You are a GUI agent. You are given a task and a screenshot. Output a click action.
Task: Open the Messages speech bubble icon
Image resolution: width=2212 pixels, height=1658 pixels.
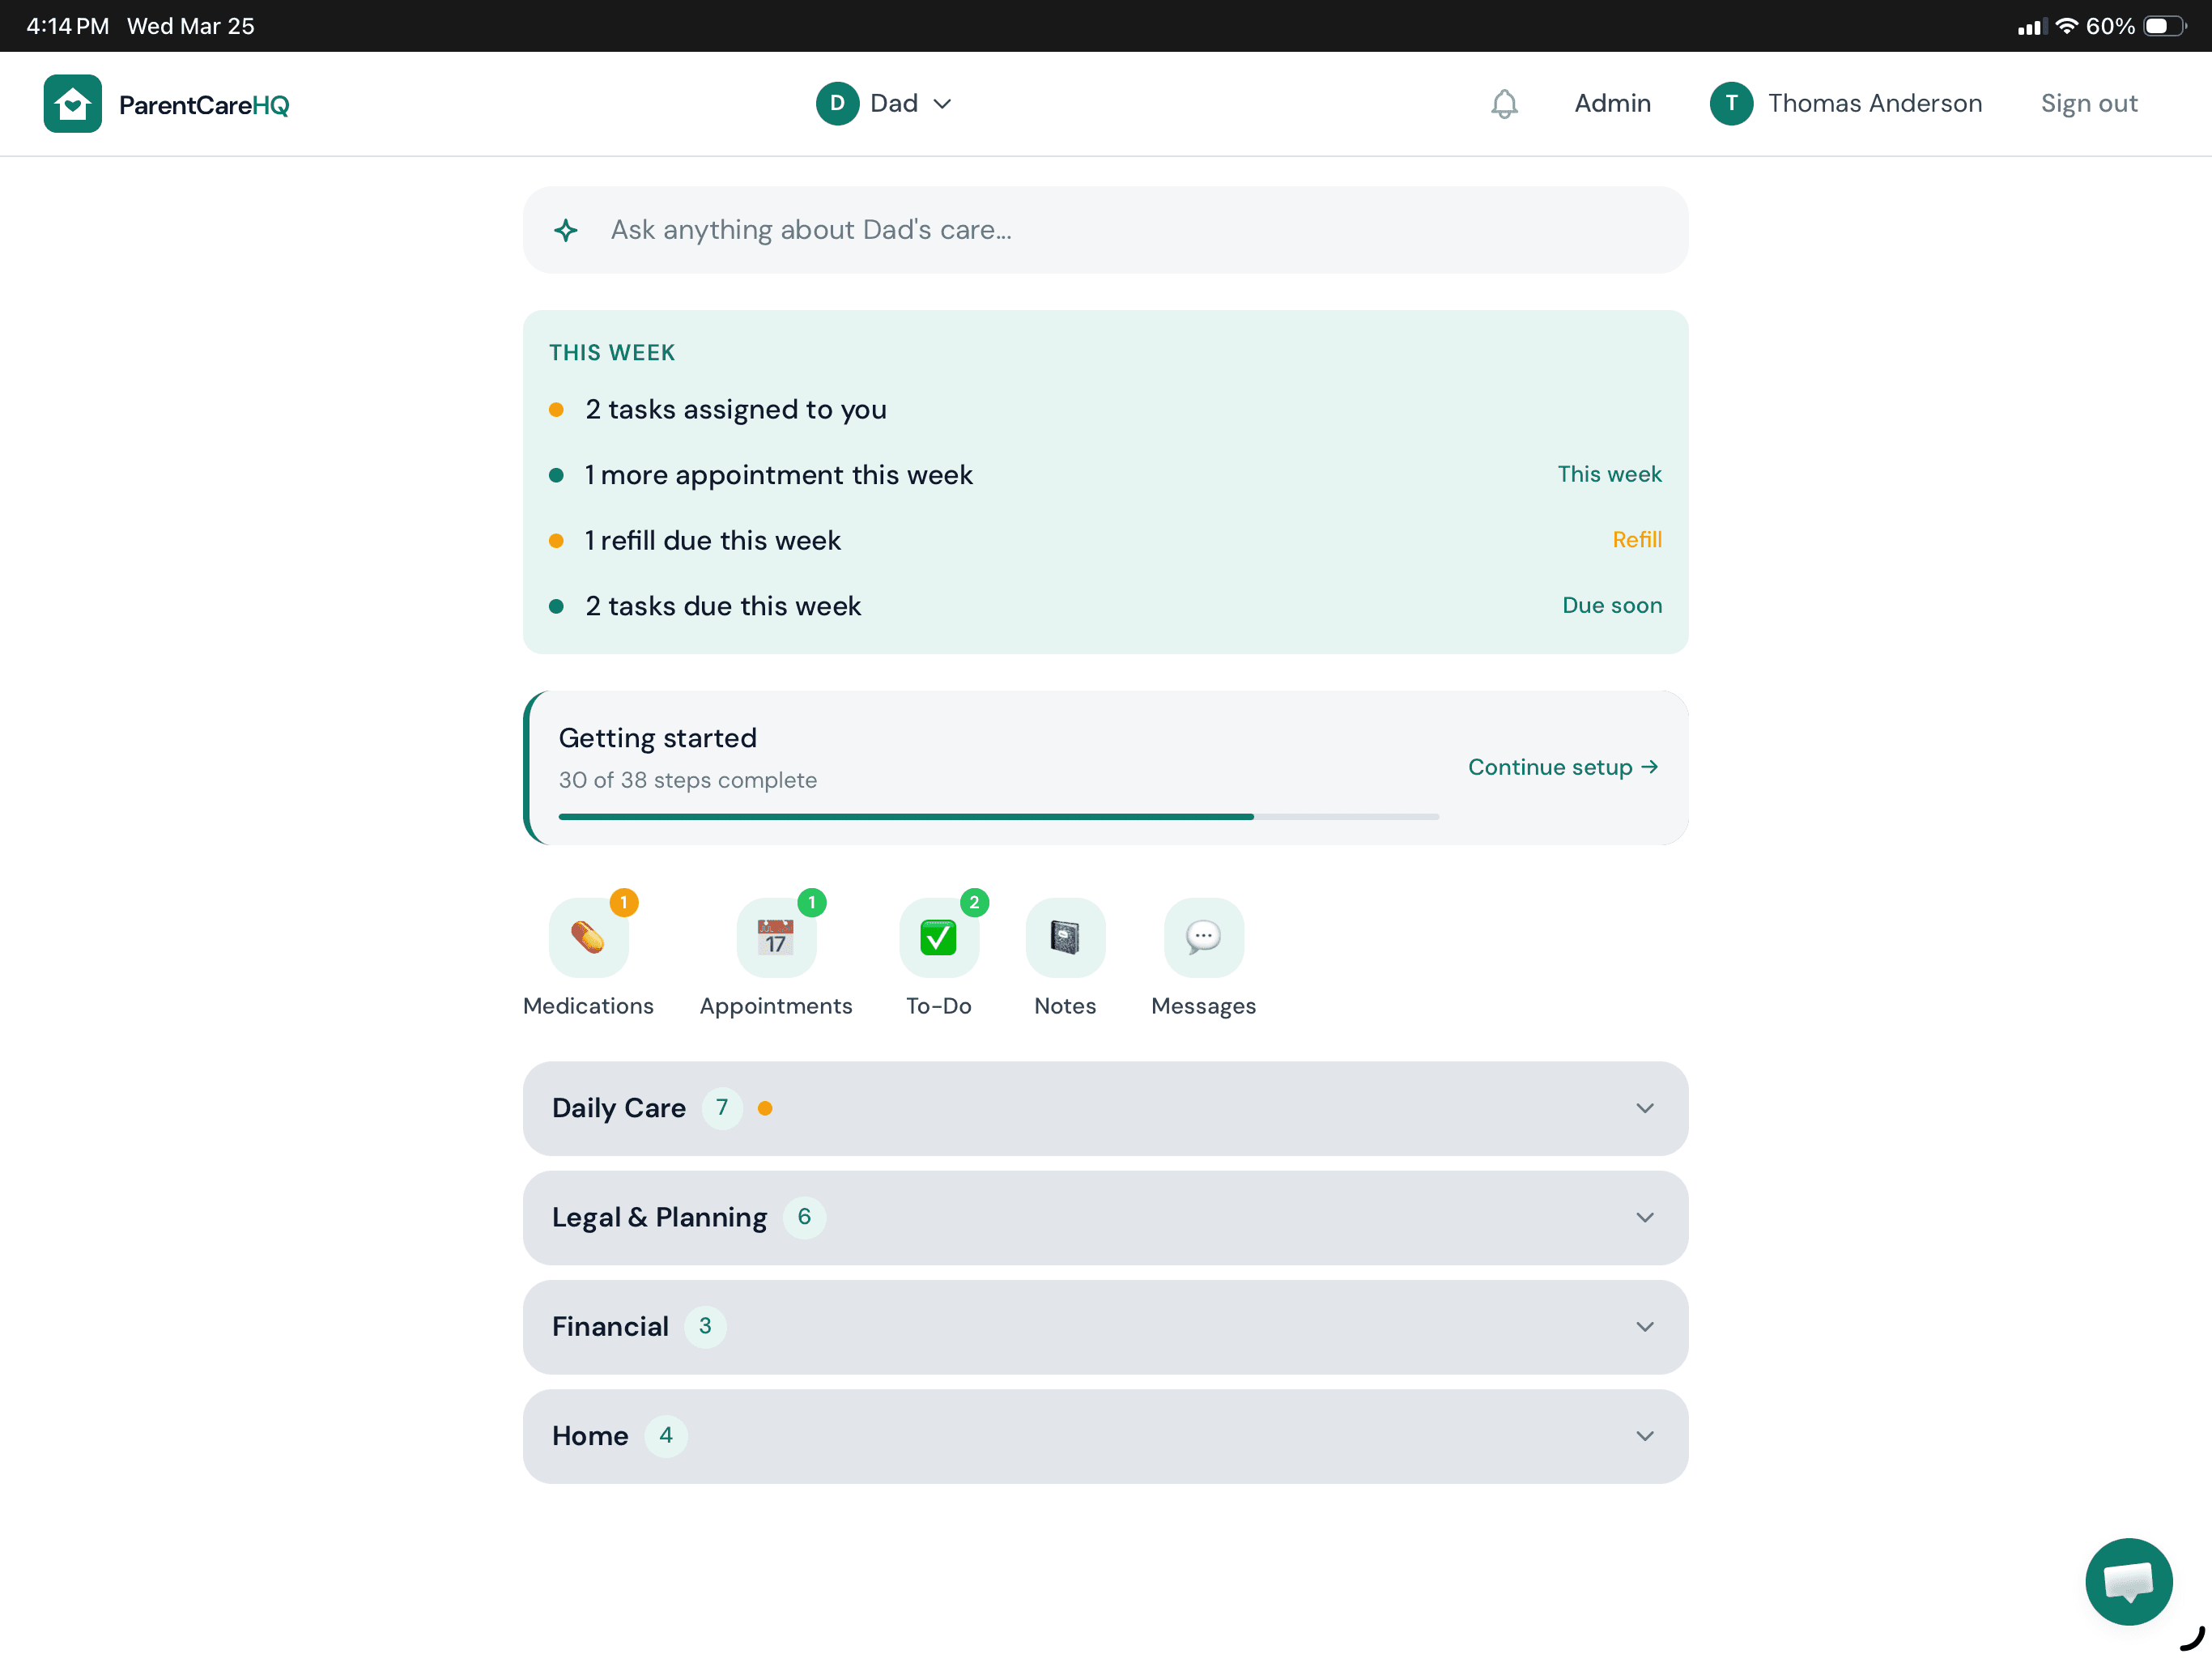(x=1203, y=937)
